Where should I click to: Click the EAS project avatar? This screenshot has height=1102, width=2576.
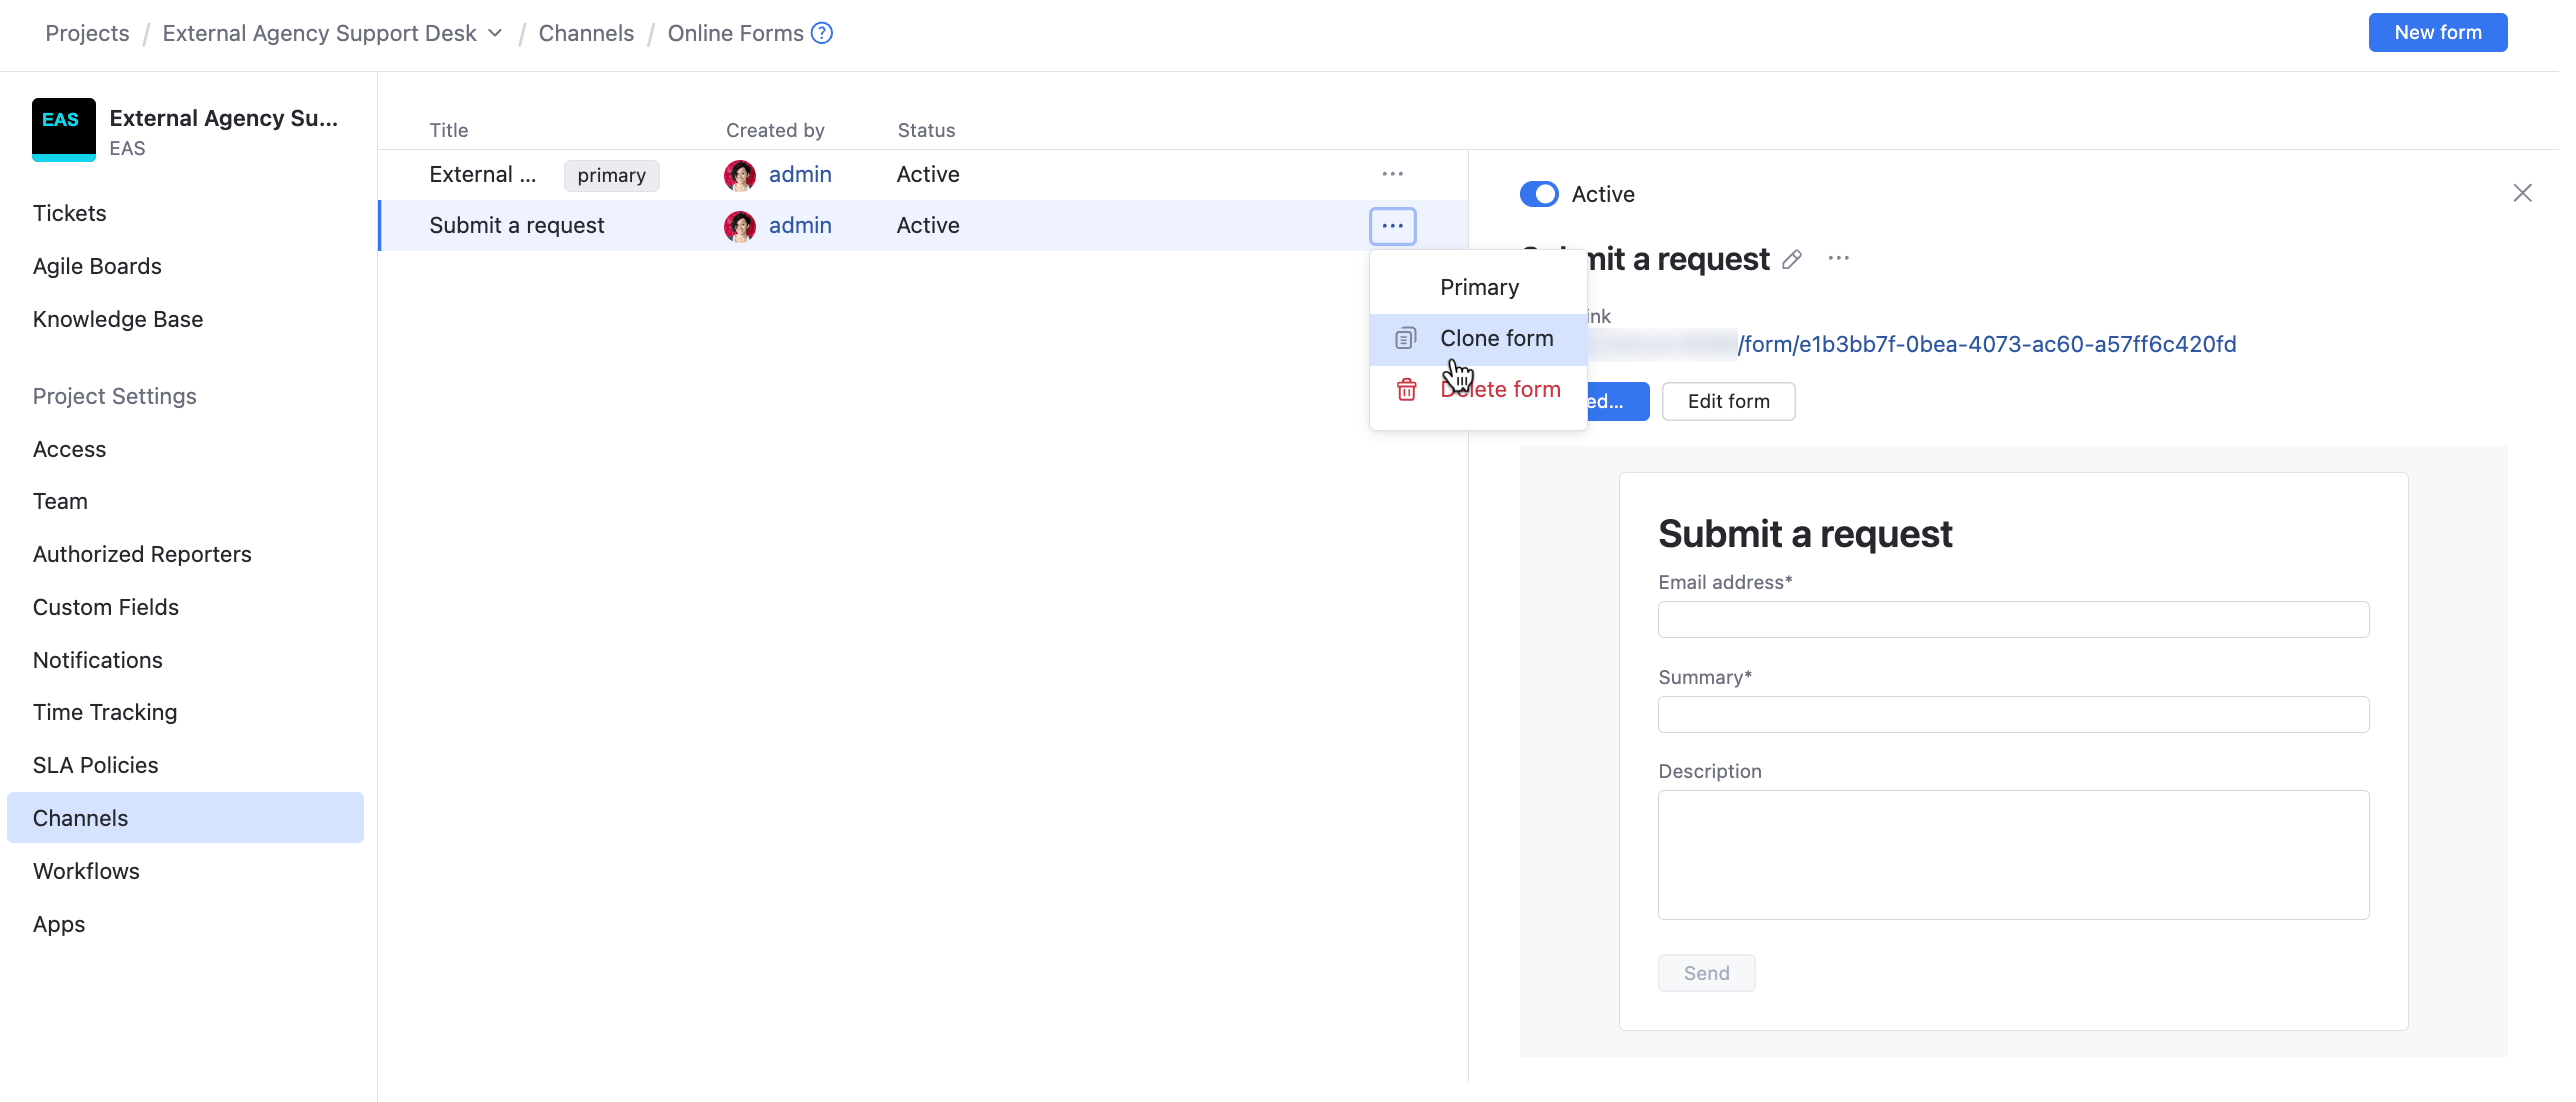tap(63, 129)
